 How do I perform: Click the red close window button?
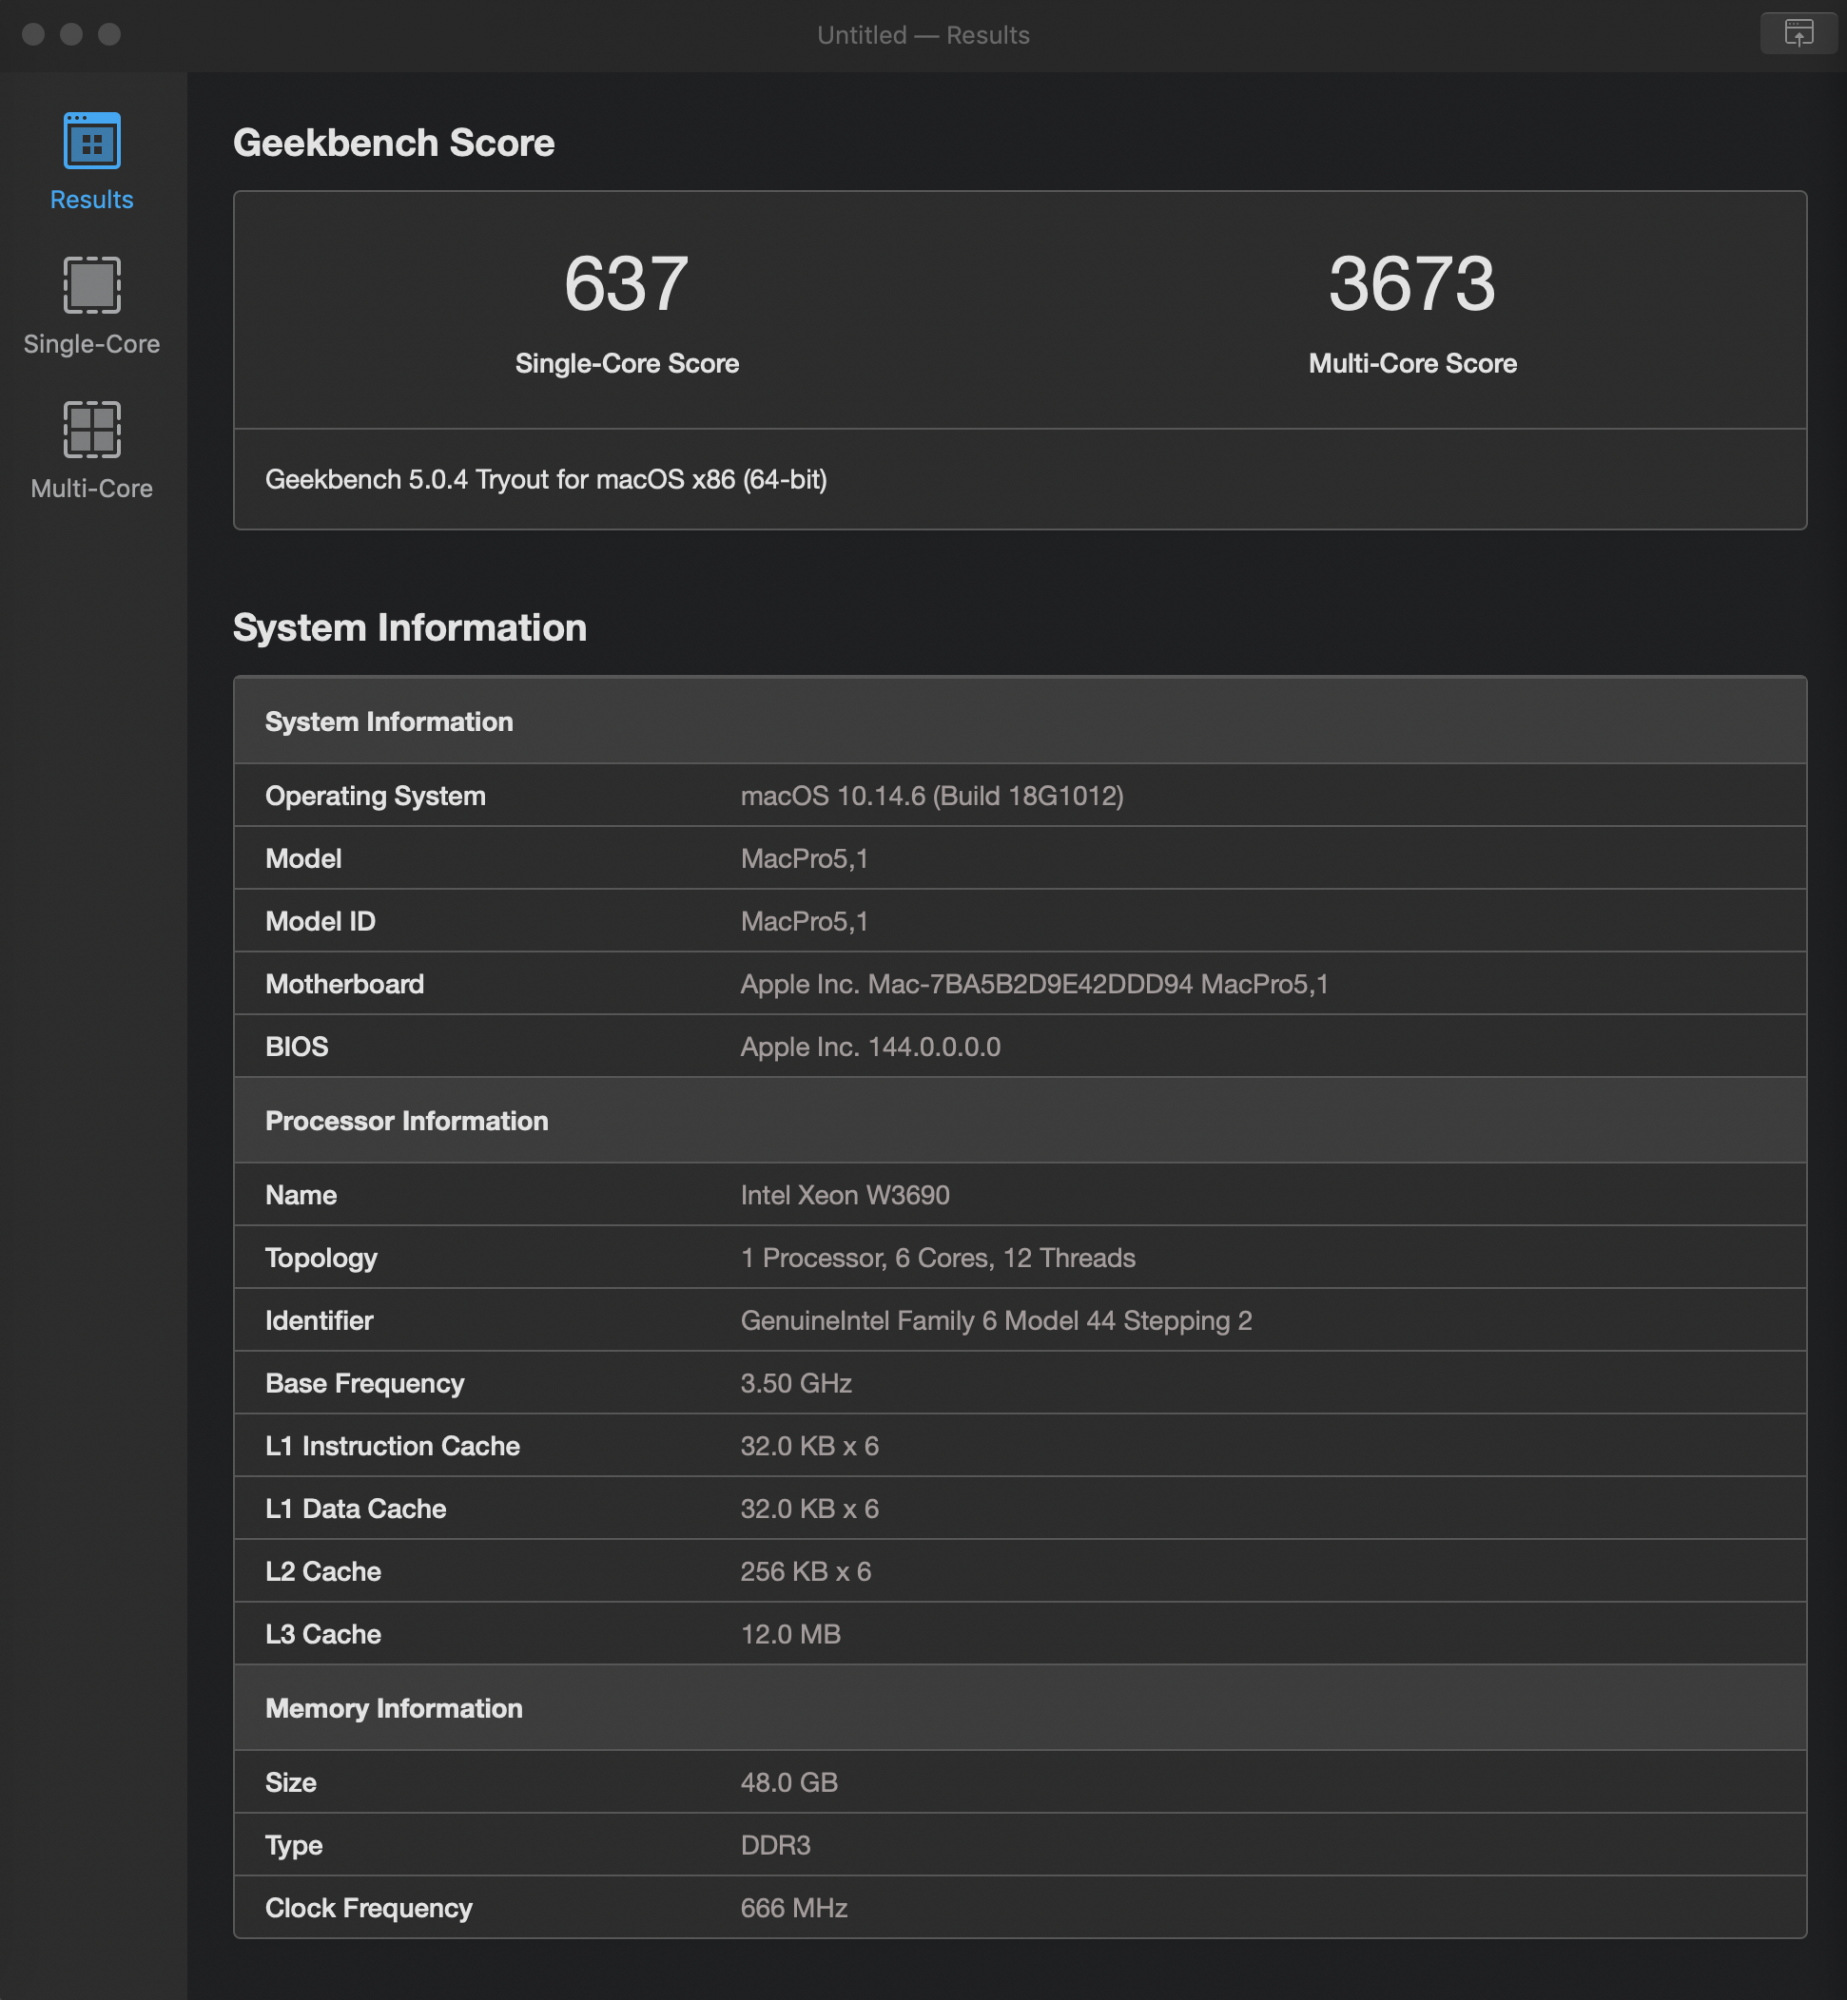click(x=33, y=34)
